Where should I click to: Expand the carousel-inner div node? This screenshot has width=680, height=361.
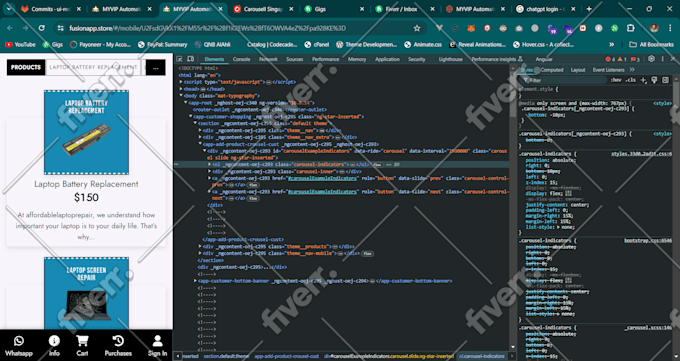209,171
